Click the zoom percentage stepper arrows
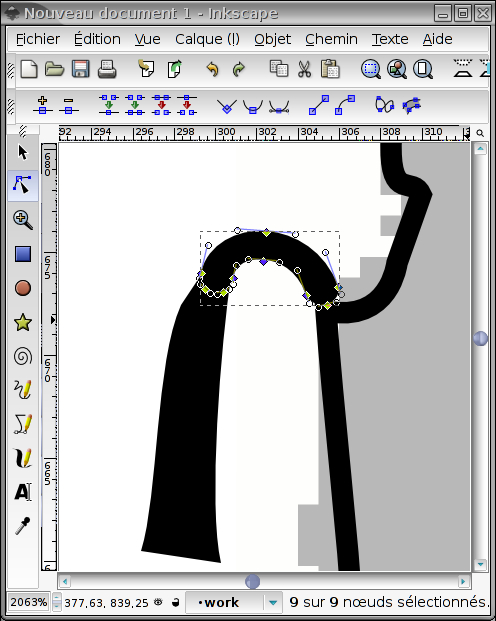The image size is (496, 621). tap(57, 602)
